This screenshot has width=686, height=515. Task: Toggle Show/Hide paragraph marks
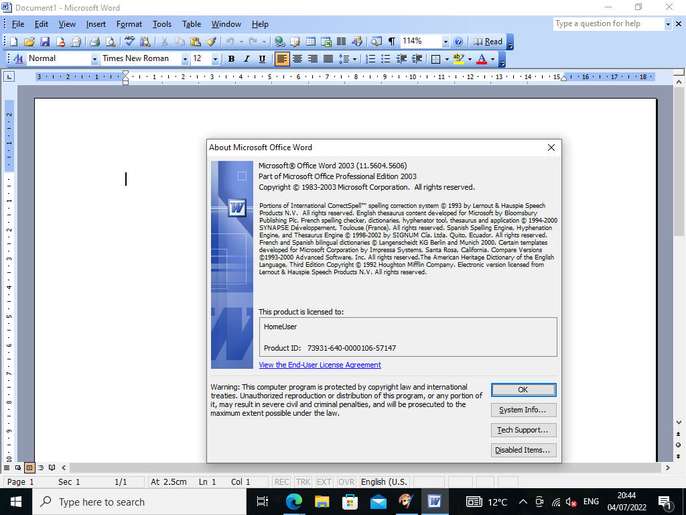392,42
